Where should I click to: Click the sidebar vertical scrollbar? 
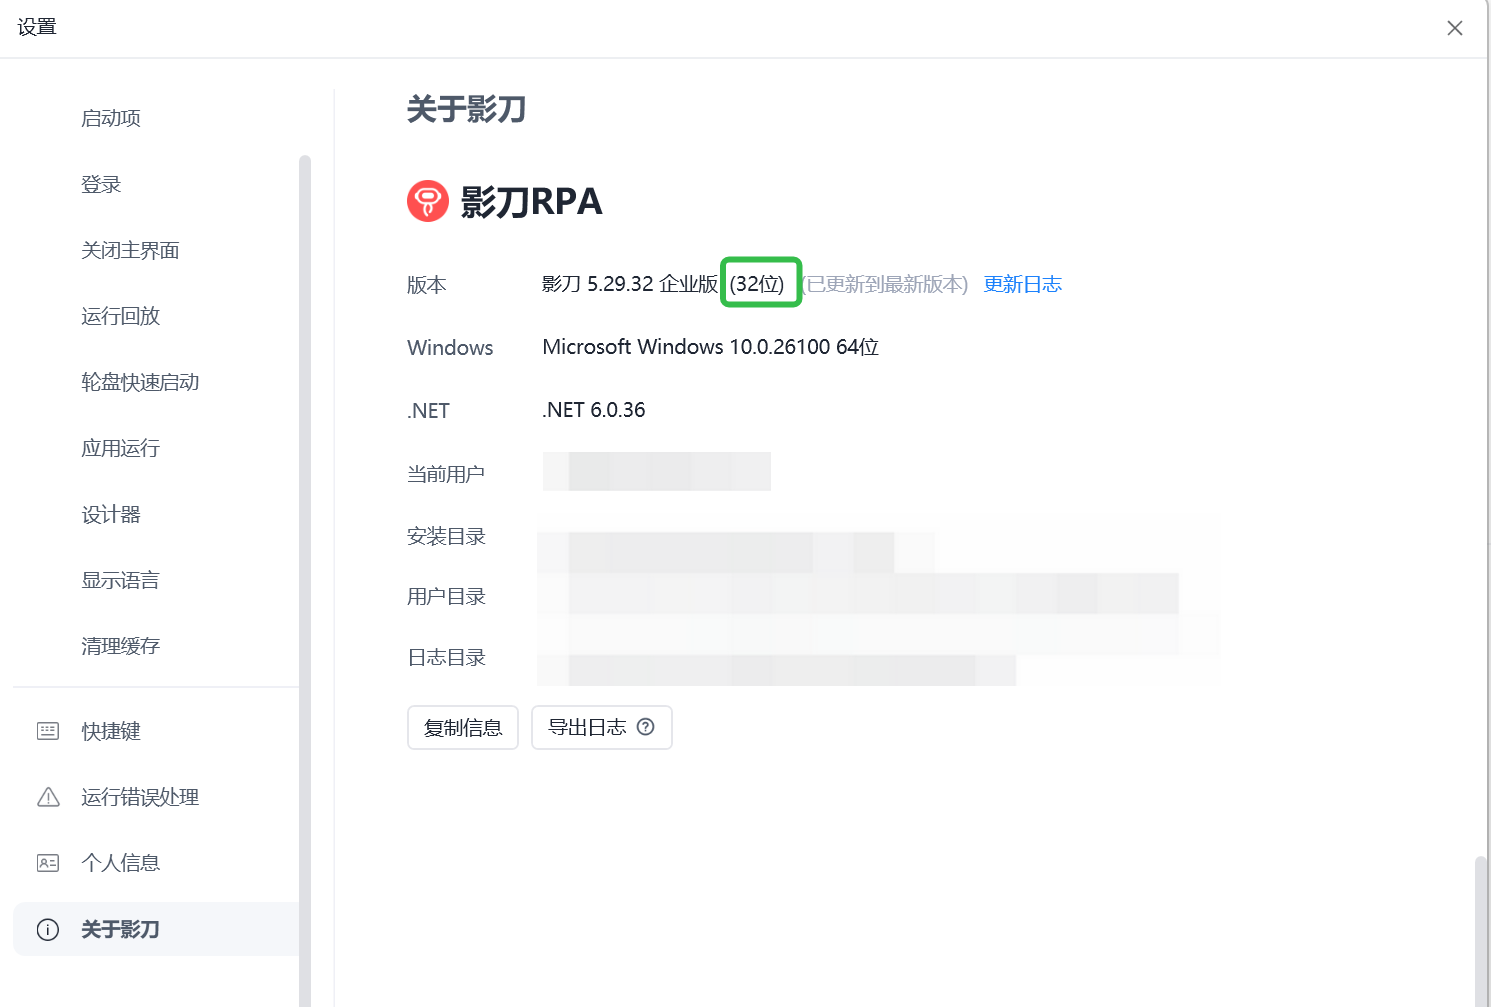305,500
